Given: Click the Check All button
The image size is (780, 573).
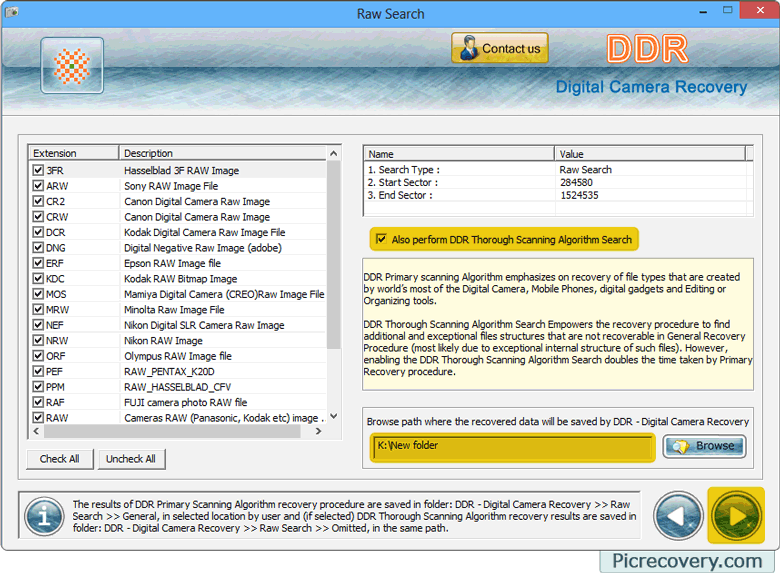Looking at the screenshot, I should 60,459.
